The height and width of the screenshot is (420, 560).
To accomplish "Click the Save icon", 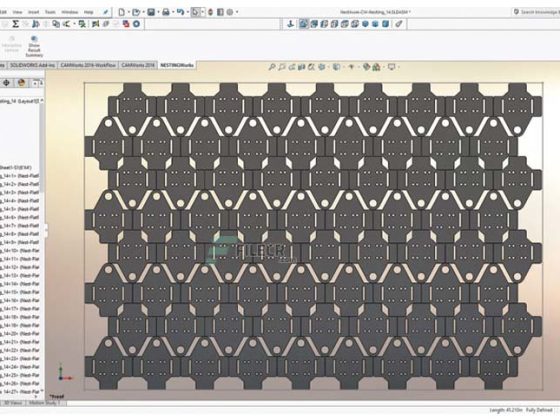I will (151, 12).
